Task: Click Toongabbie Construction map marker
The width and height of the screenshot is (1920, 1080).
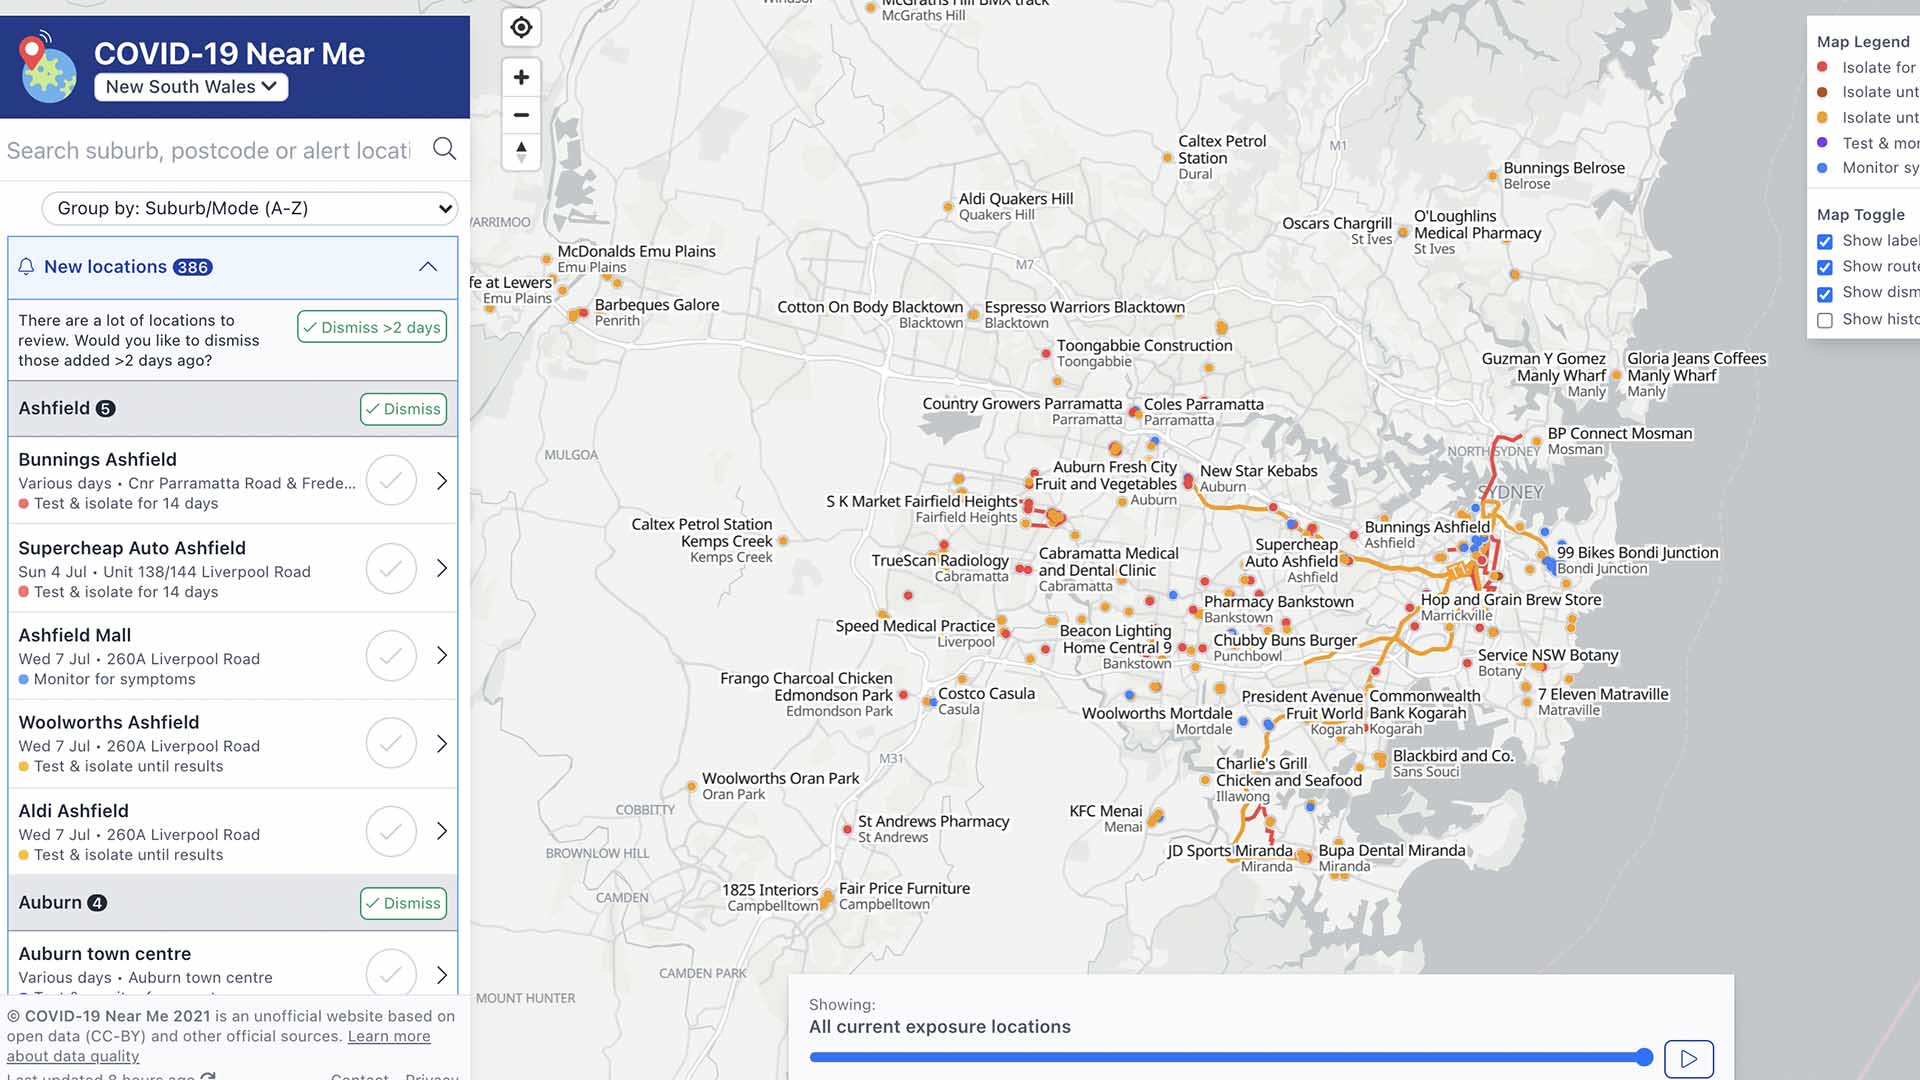Action: (1046, 353)
